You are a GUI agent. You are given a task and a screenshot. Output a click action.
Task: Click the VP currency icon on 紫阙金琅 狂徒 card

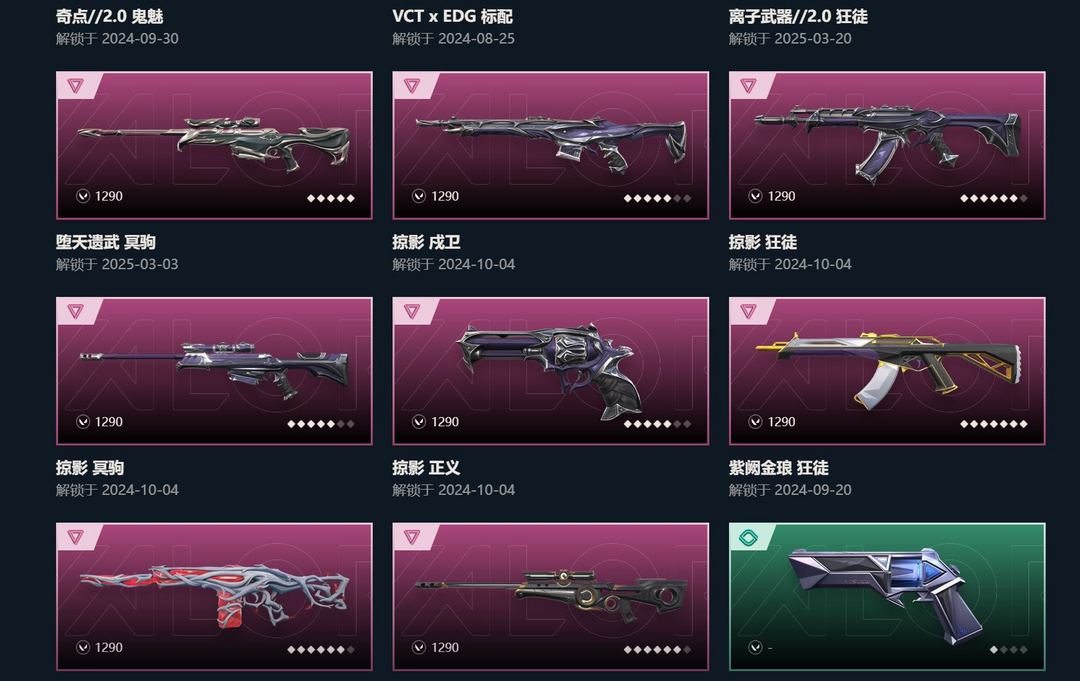coord(756,421)
